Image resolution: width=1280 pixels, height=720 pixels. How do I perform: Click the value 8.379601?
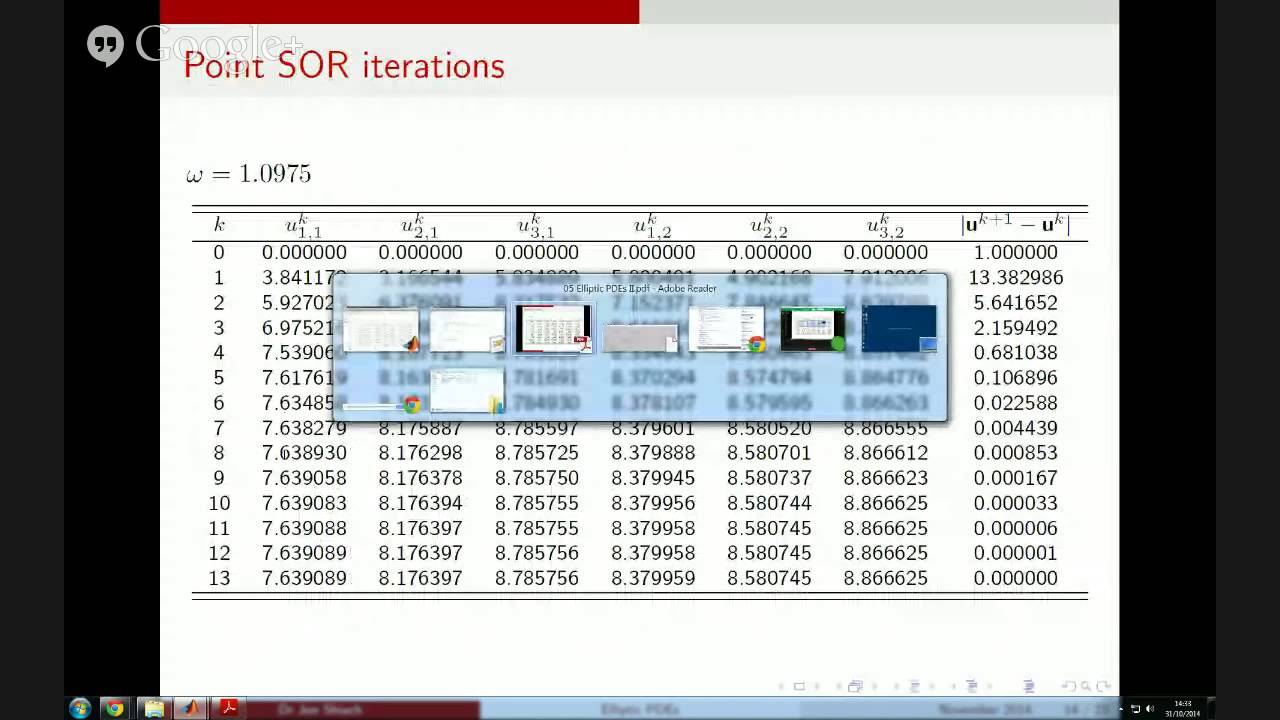(x=653, y=428)
